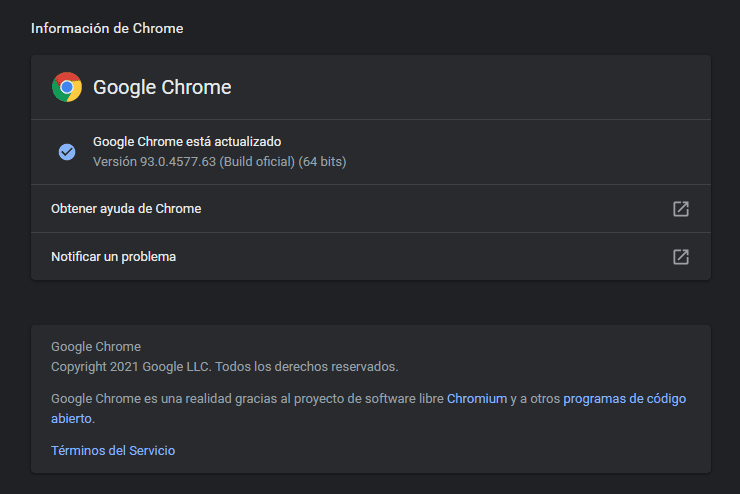This screenshot has height=494, width=740.
Task: Follow the Chromium link
Action: [477, 399]
